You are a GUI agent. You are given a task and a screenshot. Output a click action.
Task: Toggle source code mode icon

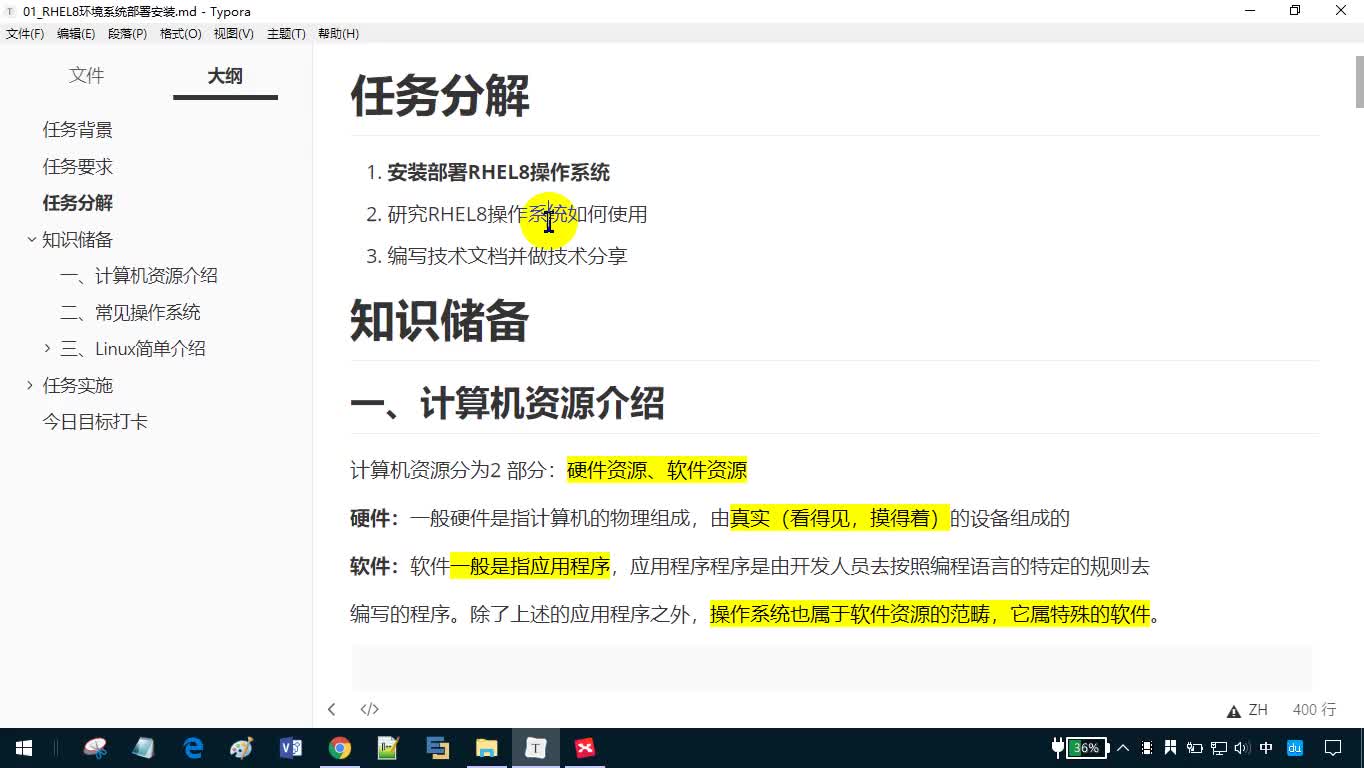click(369, 709)
